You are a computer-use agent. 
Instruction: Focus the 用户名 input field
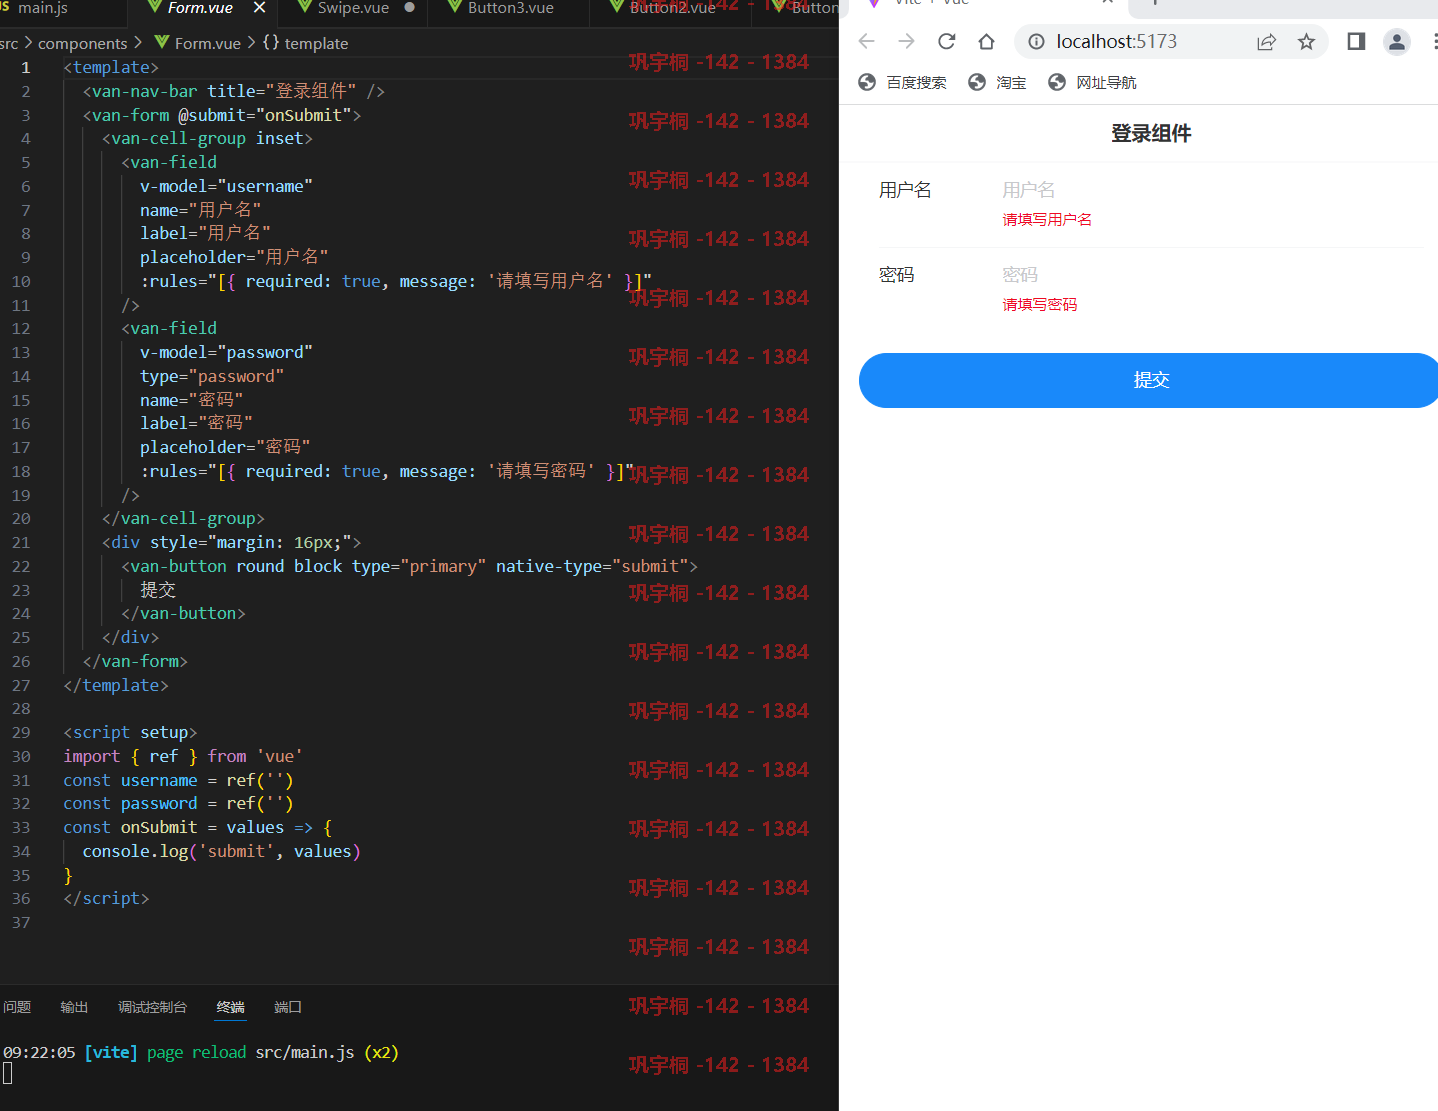coord(1212,190)
